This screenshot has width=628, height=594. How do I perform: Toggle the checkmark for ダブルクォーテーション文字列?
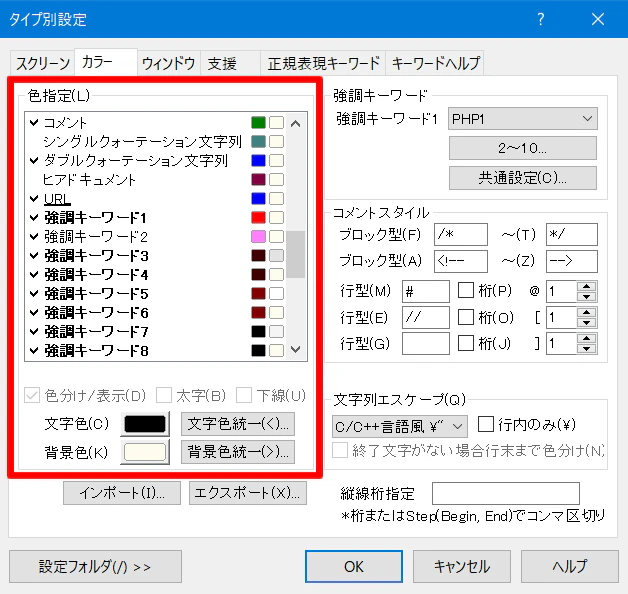[34, 161]
